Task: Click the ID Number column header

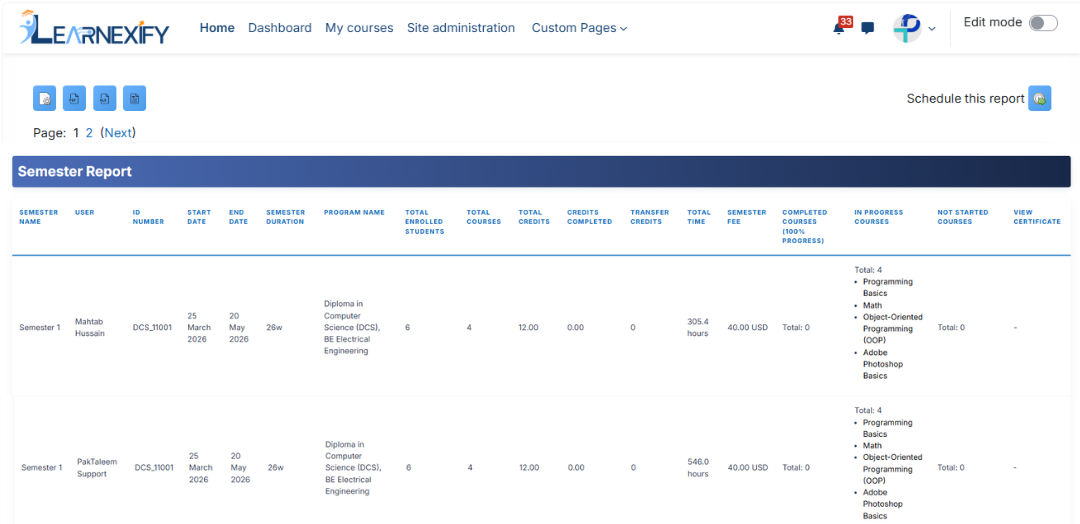Action: [x=148, y=217]
